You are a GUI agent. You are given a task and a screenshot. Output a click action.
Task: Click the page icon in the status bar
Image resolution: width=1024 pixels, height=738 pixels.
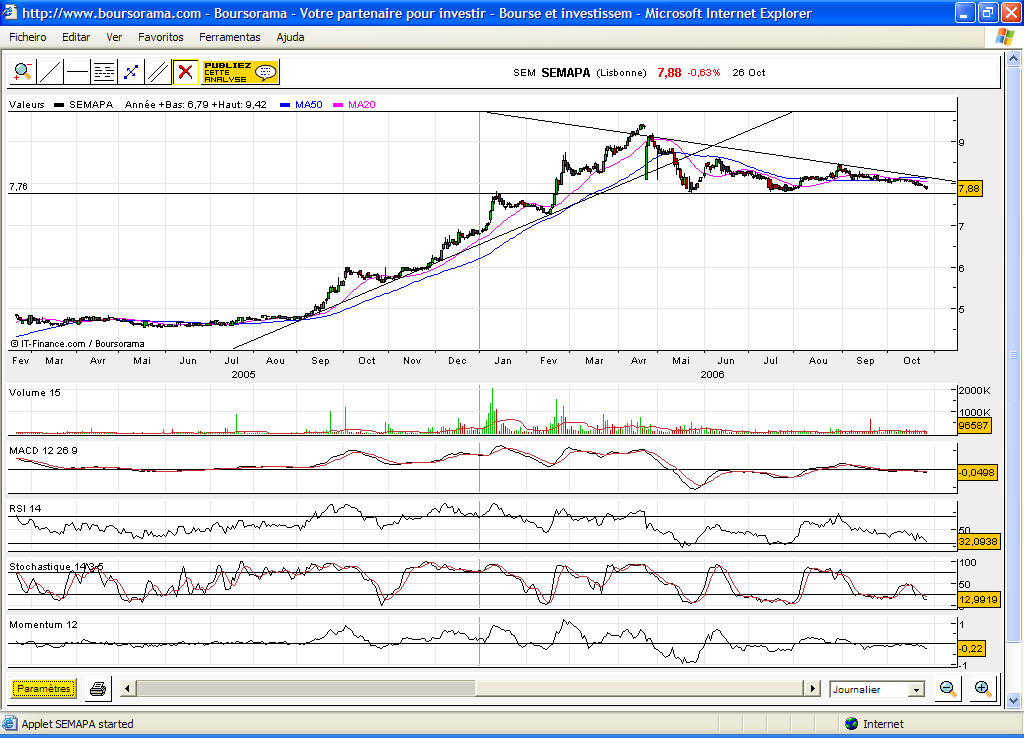coord(10,724)
